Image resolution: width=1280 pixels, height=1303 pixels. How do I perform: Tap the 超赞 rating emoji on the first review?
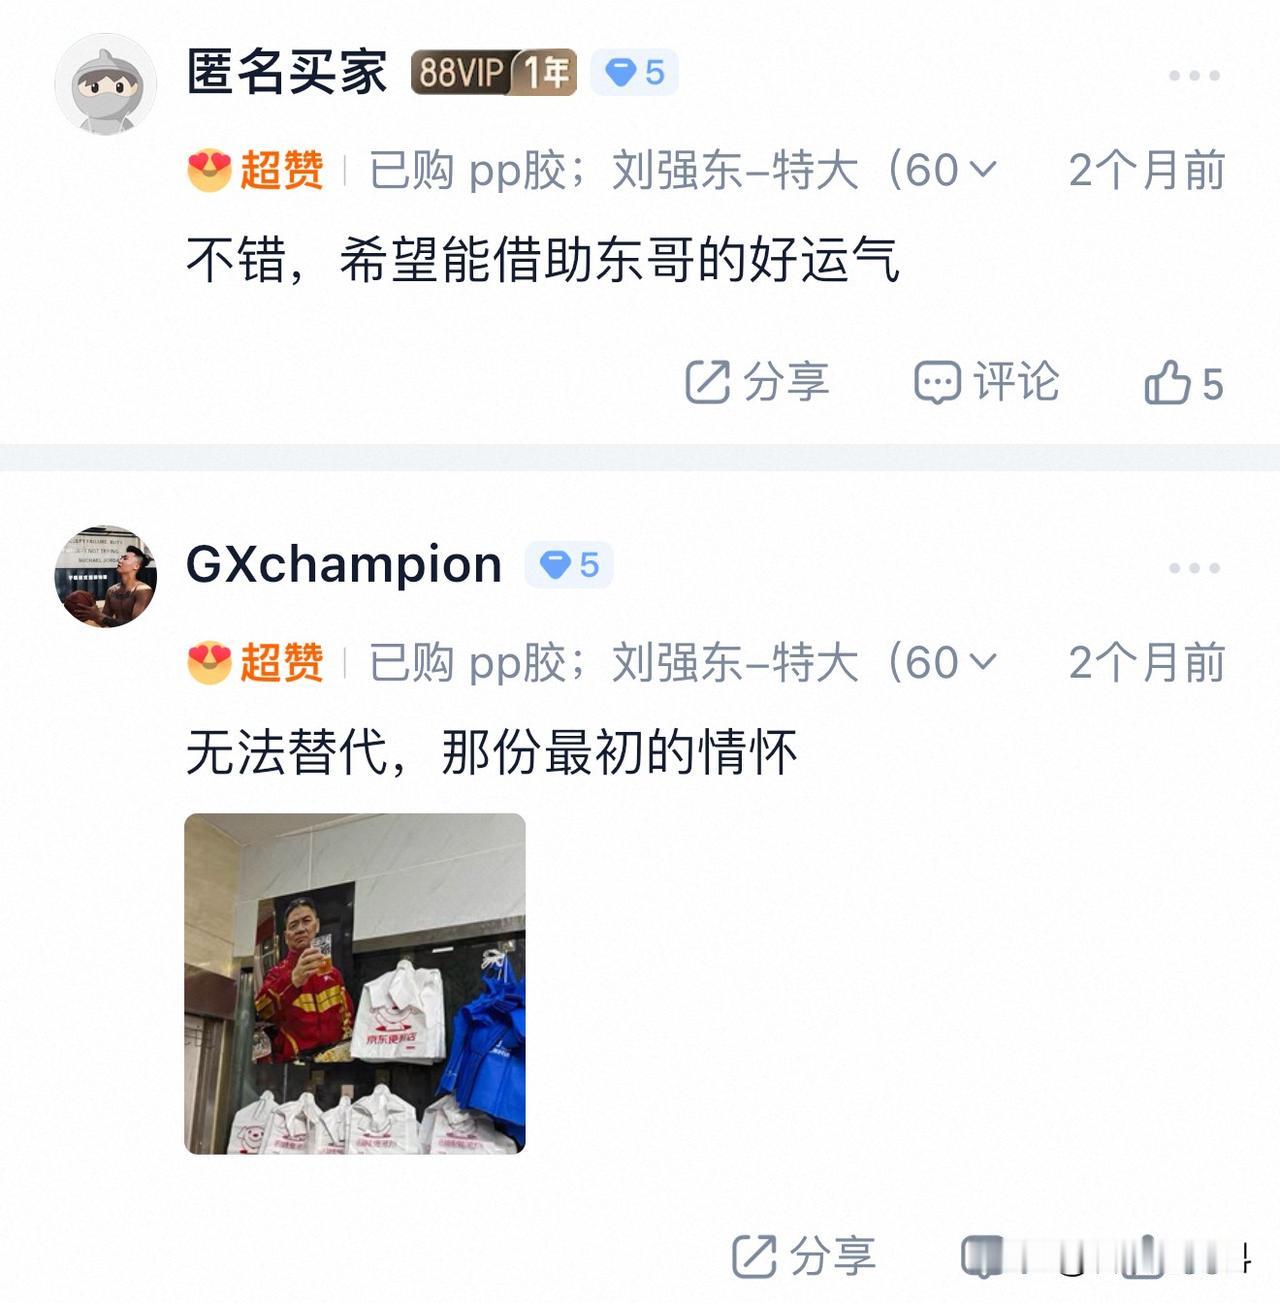click(x=209, y=170)
